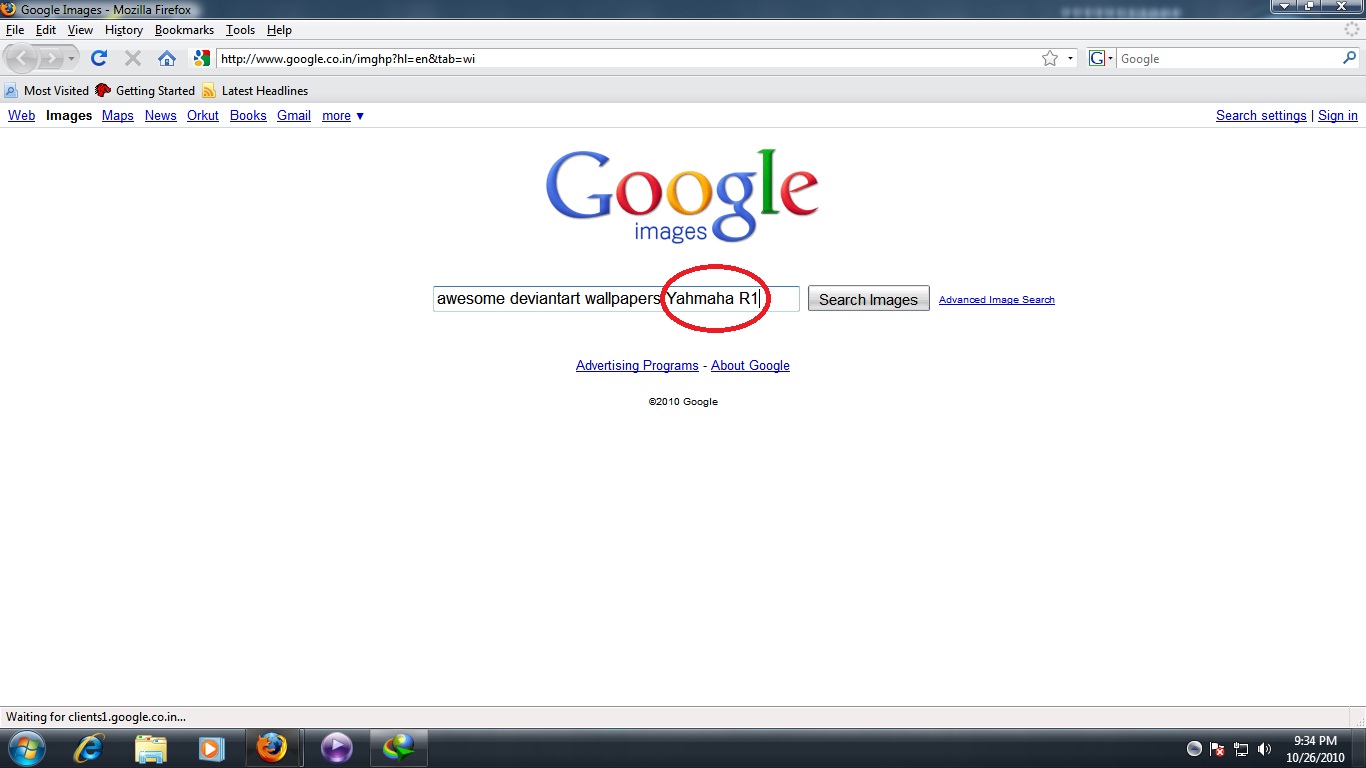The width and height of the screenshot is (1366, 768).
Task: Click the Action Center flag tray icon
Action: pos(1218,749)
